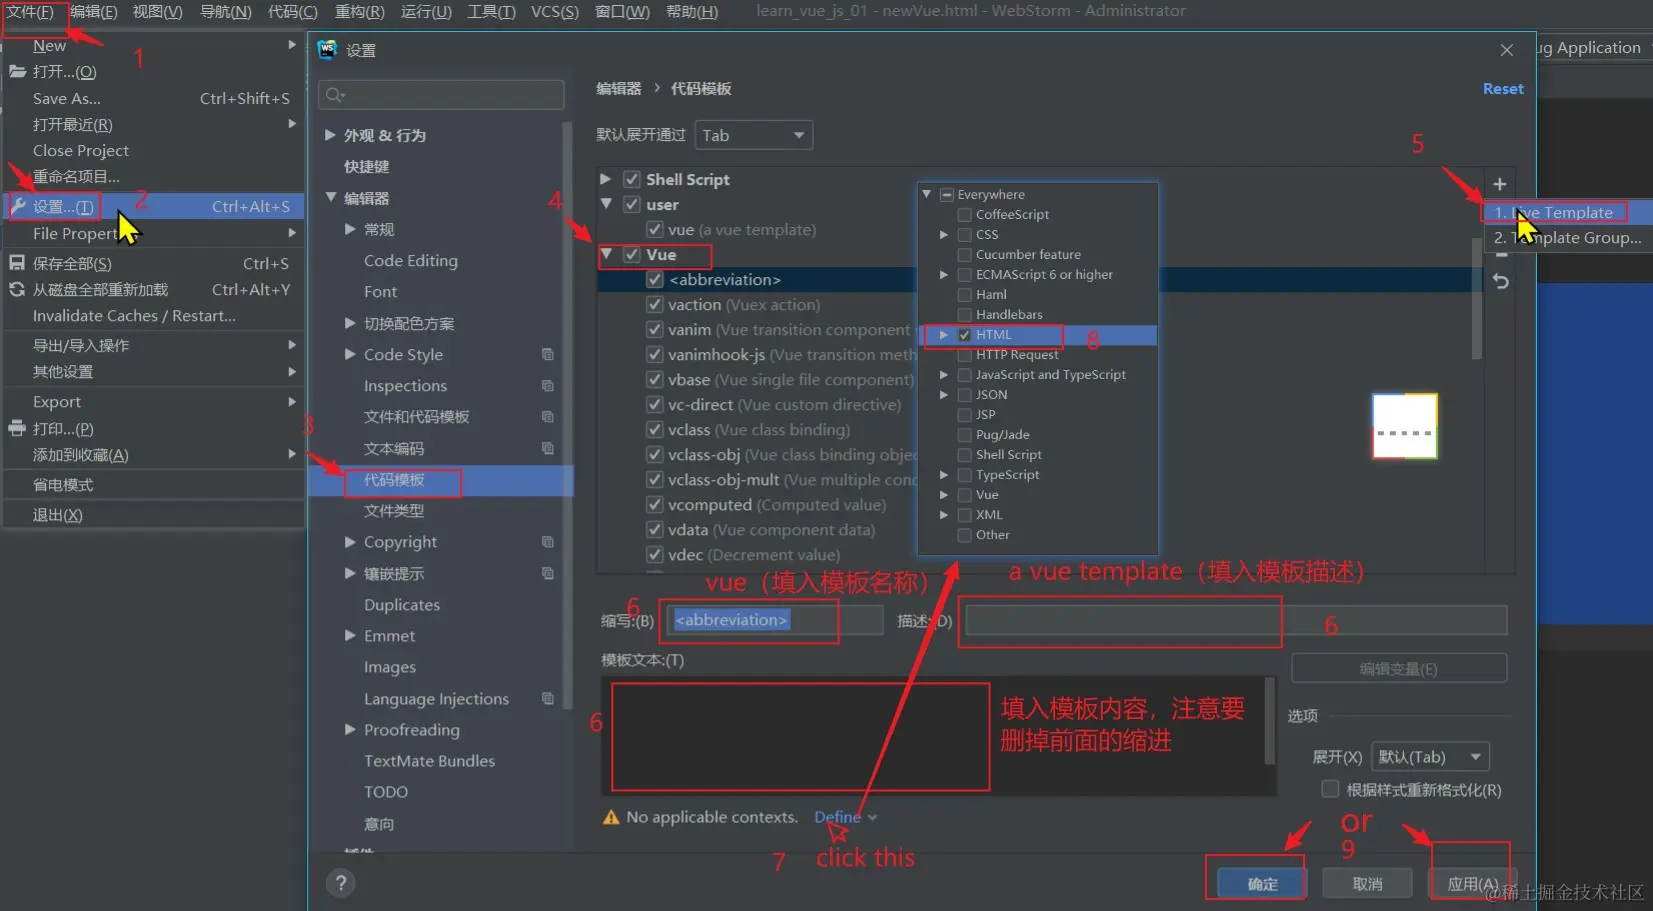Click the per-project icon beside Copyright
This screenshot has width=1653, height=911.
tap(548, 541)
